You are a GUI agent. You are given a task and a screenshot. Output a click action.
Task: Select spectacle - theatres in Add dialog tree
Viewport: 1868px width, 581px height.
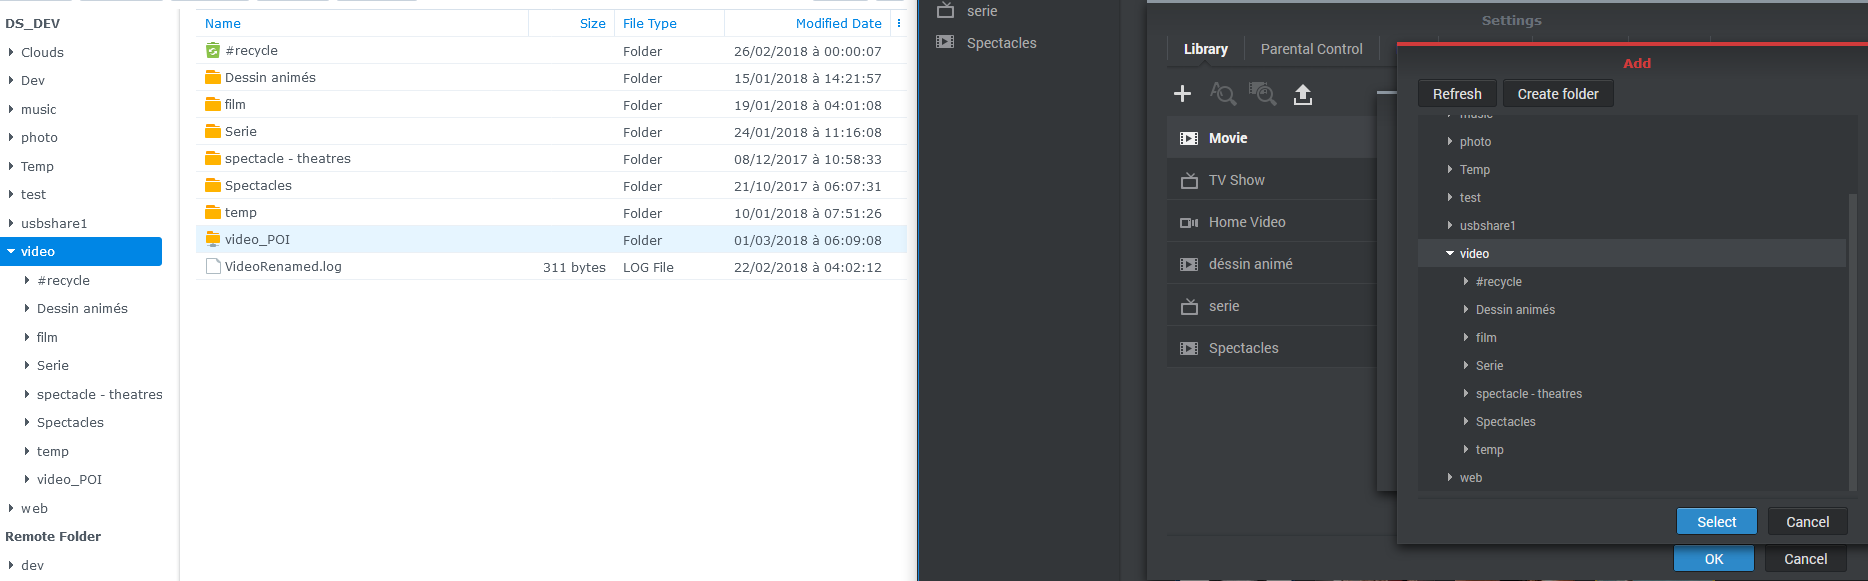point(1529,394)
